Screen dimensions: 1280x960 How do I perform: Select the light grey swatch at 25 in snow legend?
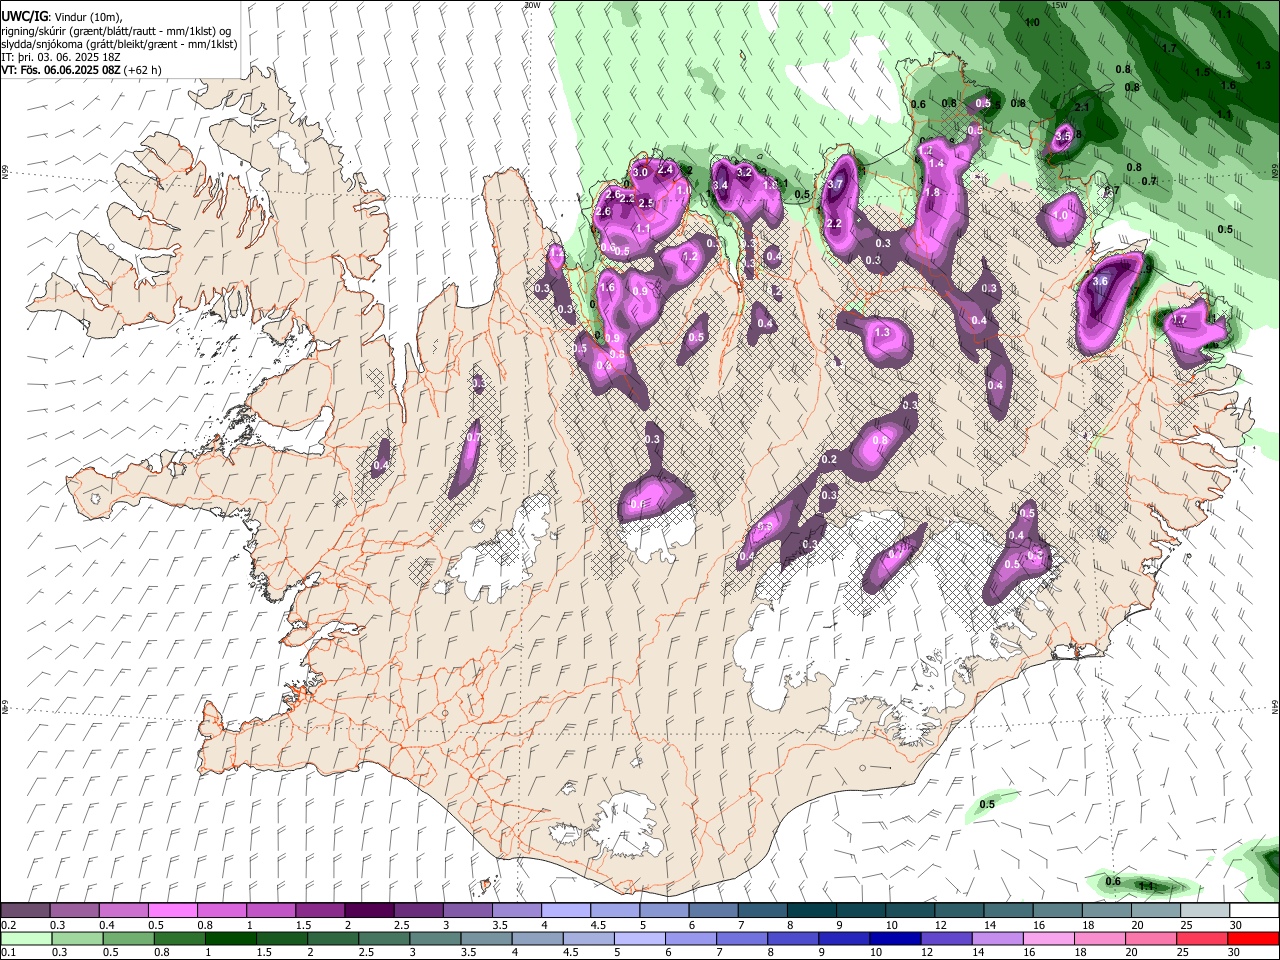tap(1205, 911)
